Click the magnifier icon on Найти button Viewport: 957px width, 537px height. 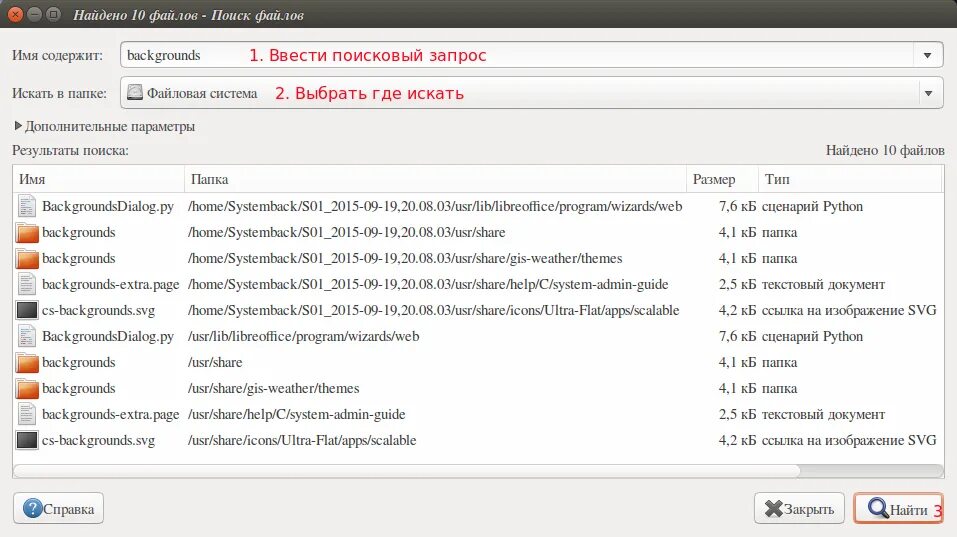click(878, 508)
